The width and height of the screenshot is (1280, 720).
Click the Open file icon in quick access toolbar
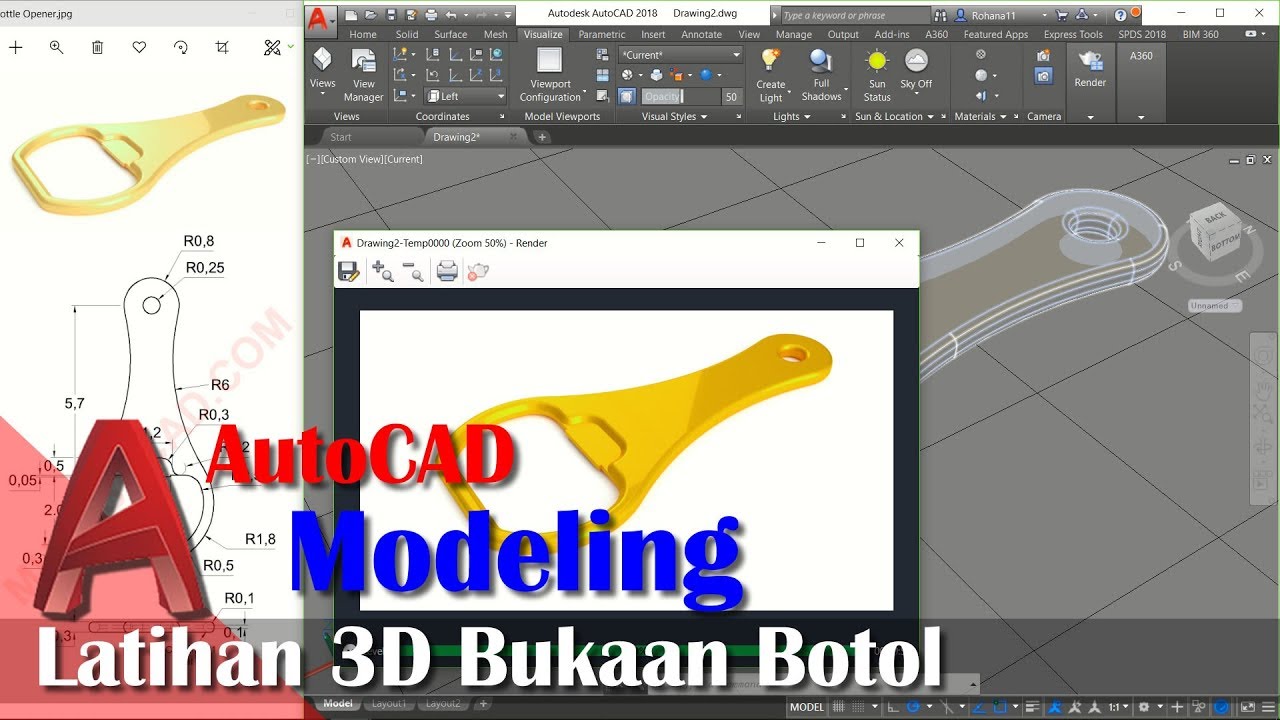(x=371, y=15)
